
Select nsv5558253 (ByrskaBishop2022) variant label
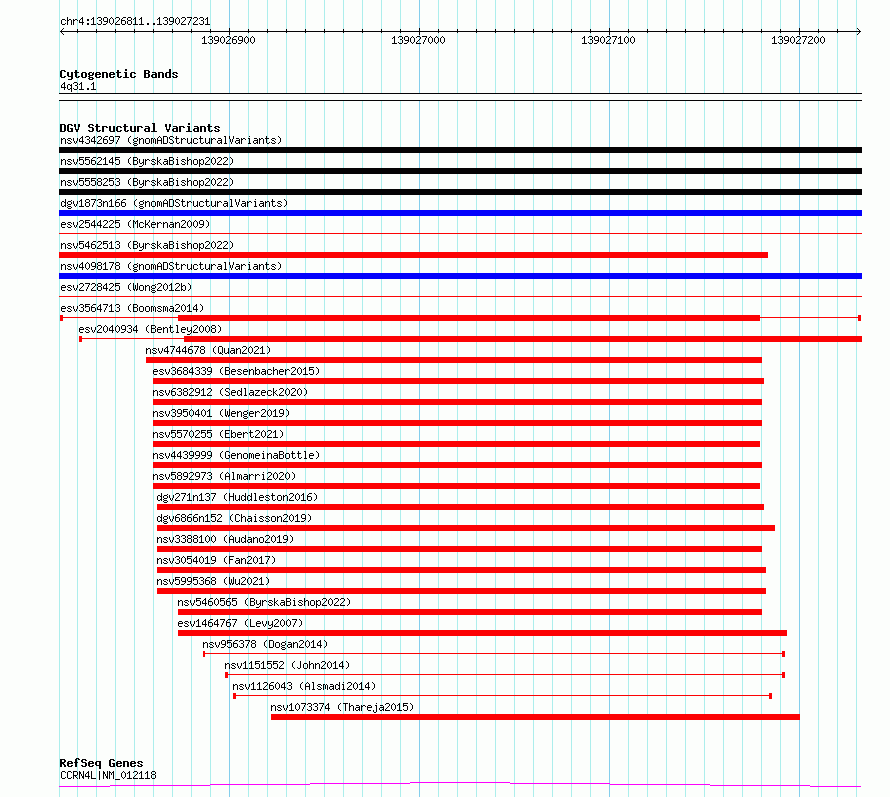(x=147, y=182)
